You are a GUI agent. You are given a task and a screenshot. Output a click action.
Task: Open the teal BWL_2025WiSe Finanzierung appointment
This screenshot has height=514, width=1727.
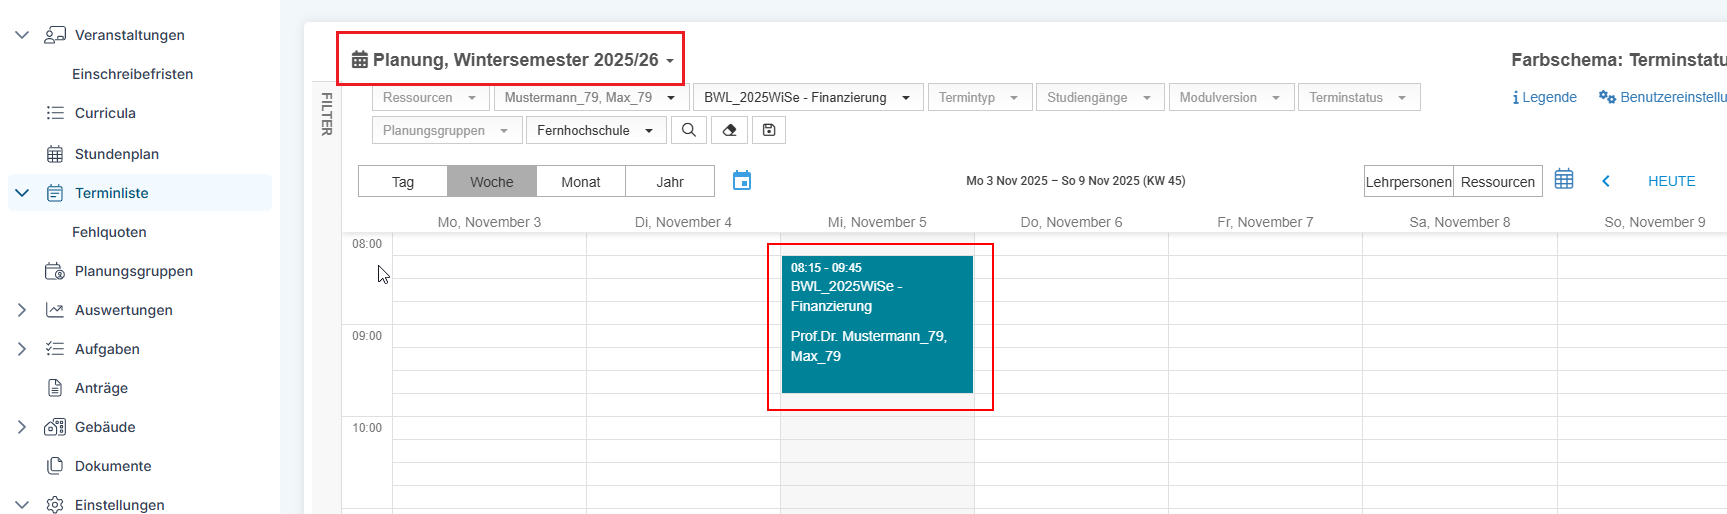(x=877, y=324)
